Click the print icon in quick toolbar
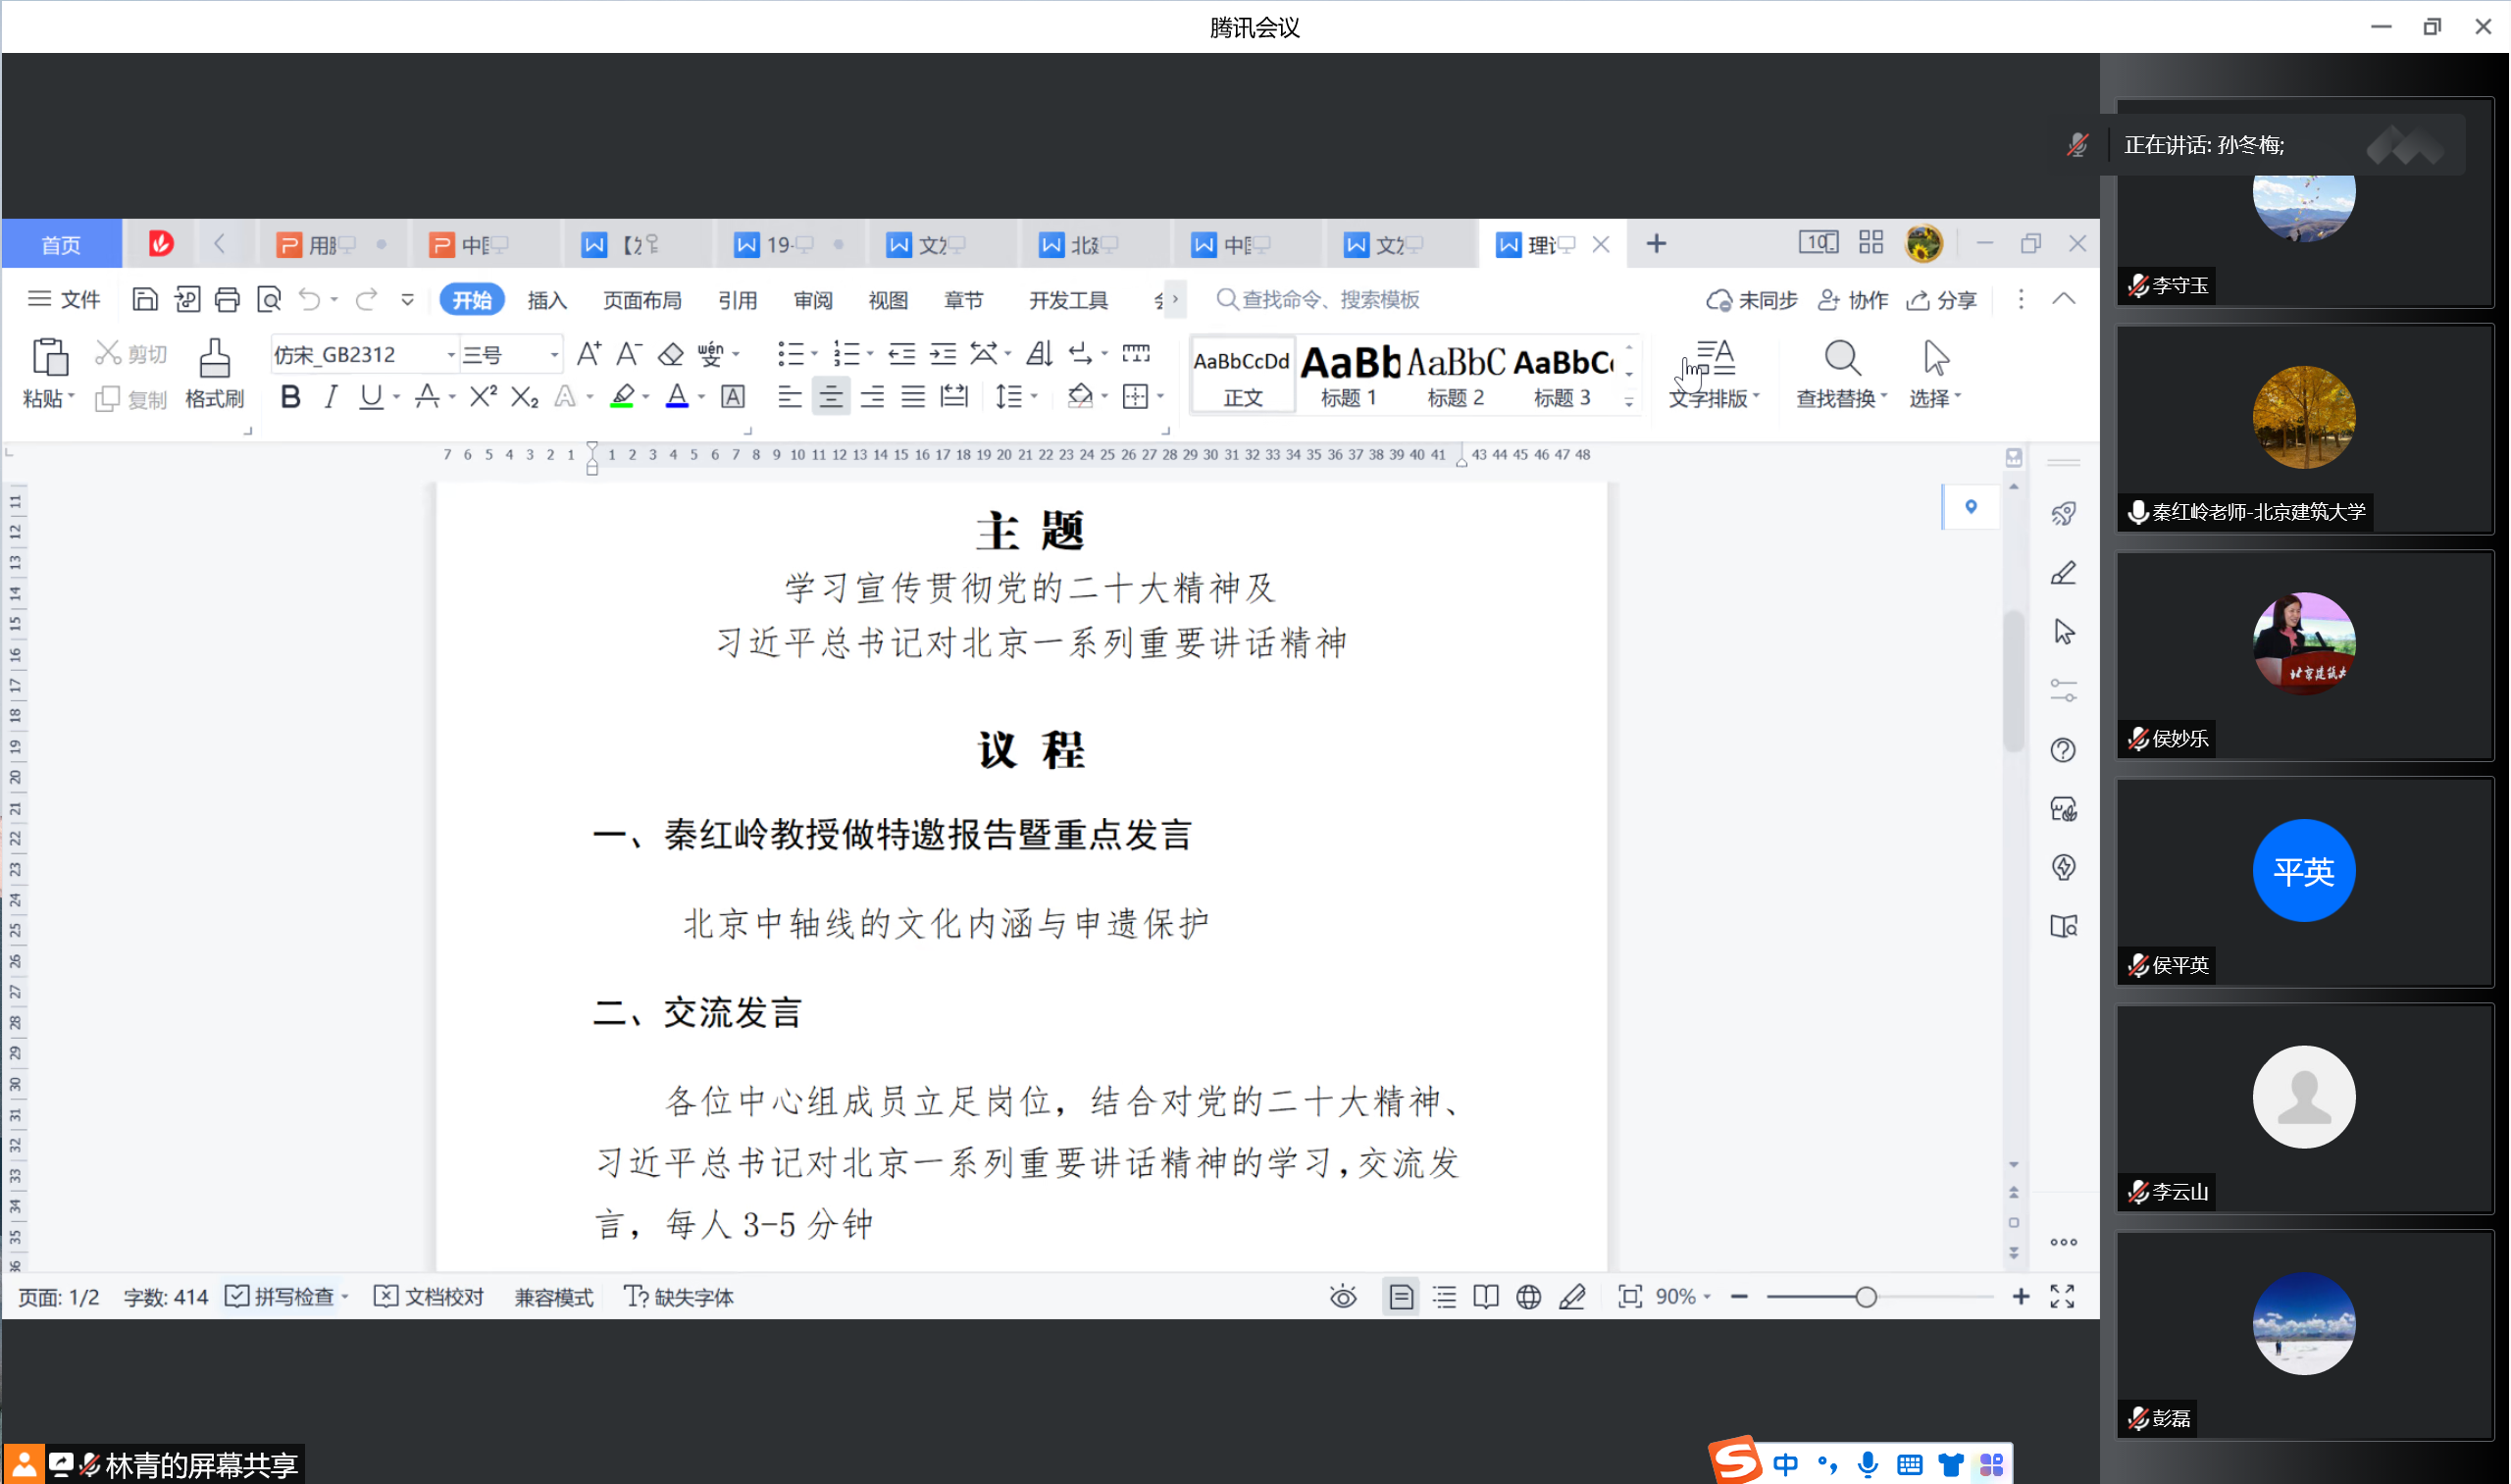 point(227,299)
